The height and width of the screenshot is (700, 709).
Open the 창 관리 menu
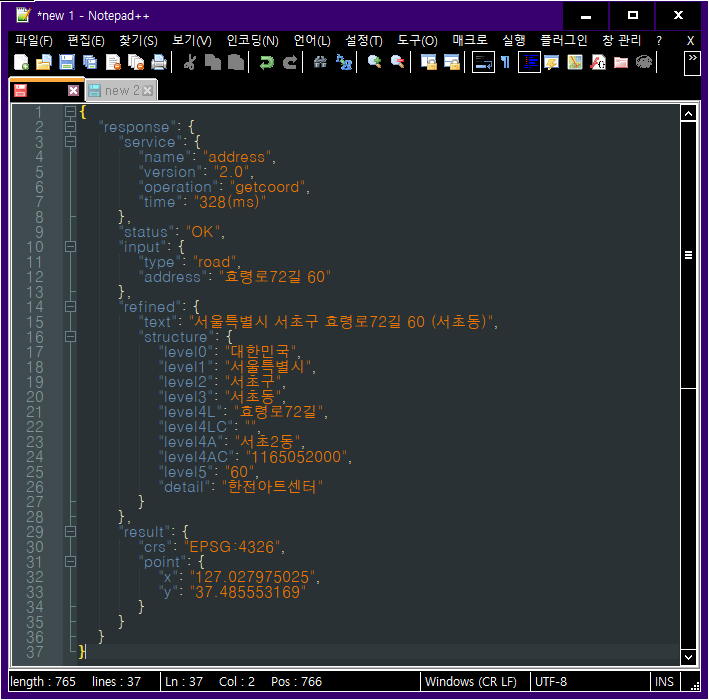(622, 41)
